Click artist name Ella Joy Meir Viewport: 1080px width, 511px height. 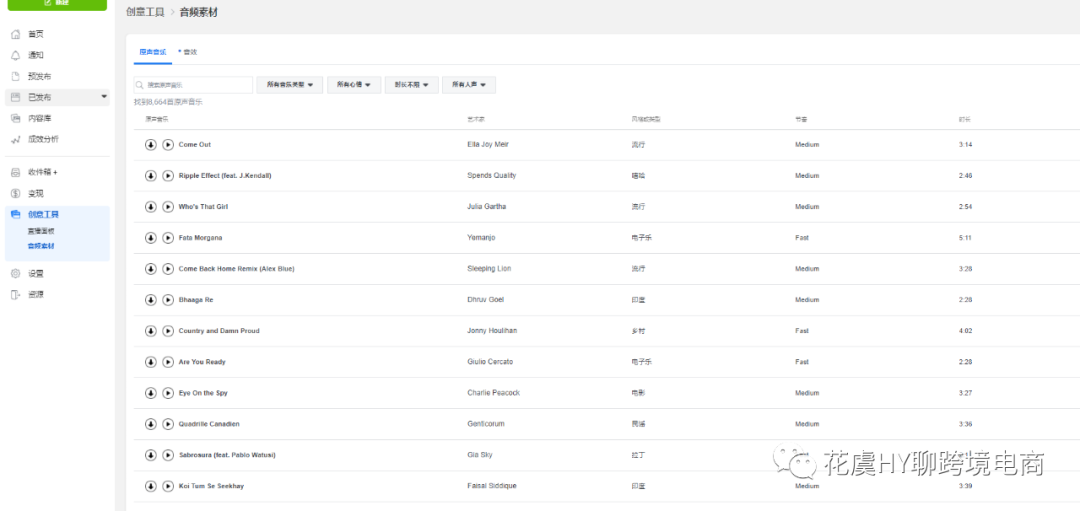(x=488, y=145)
